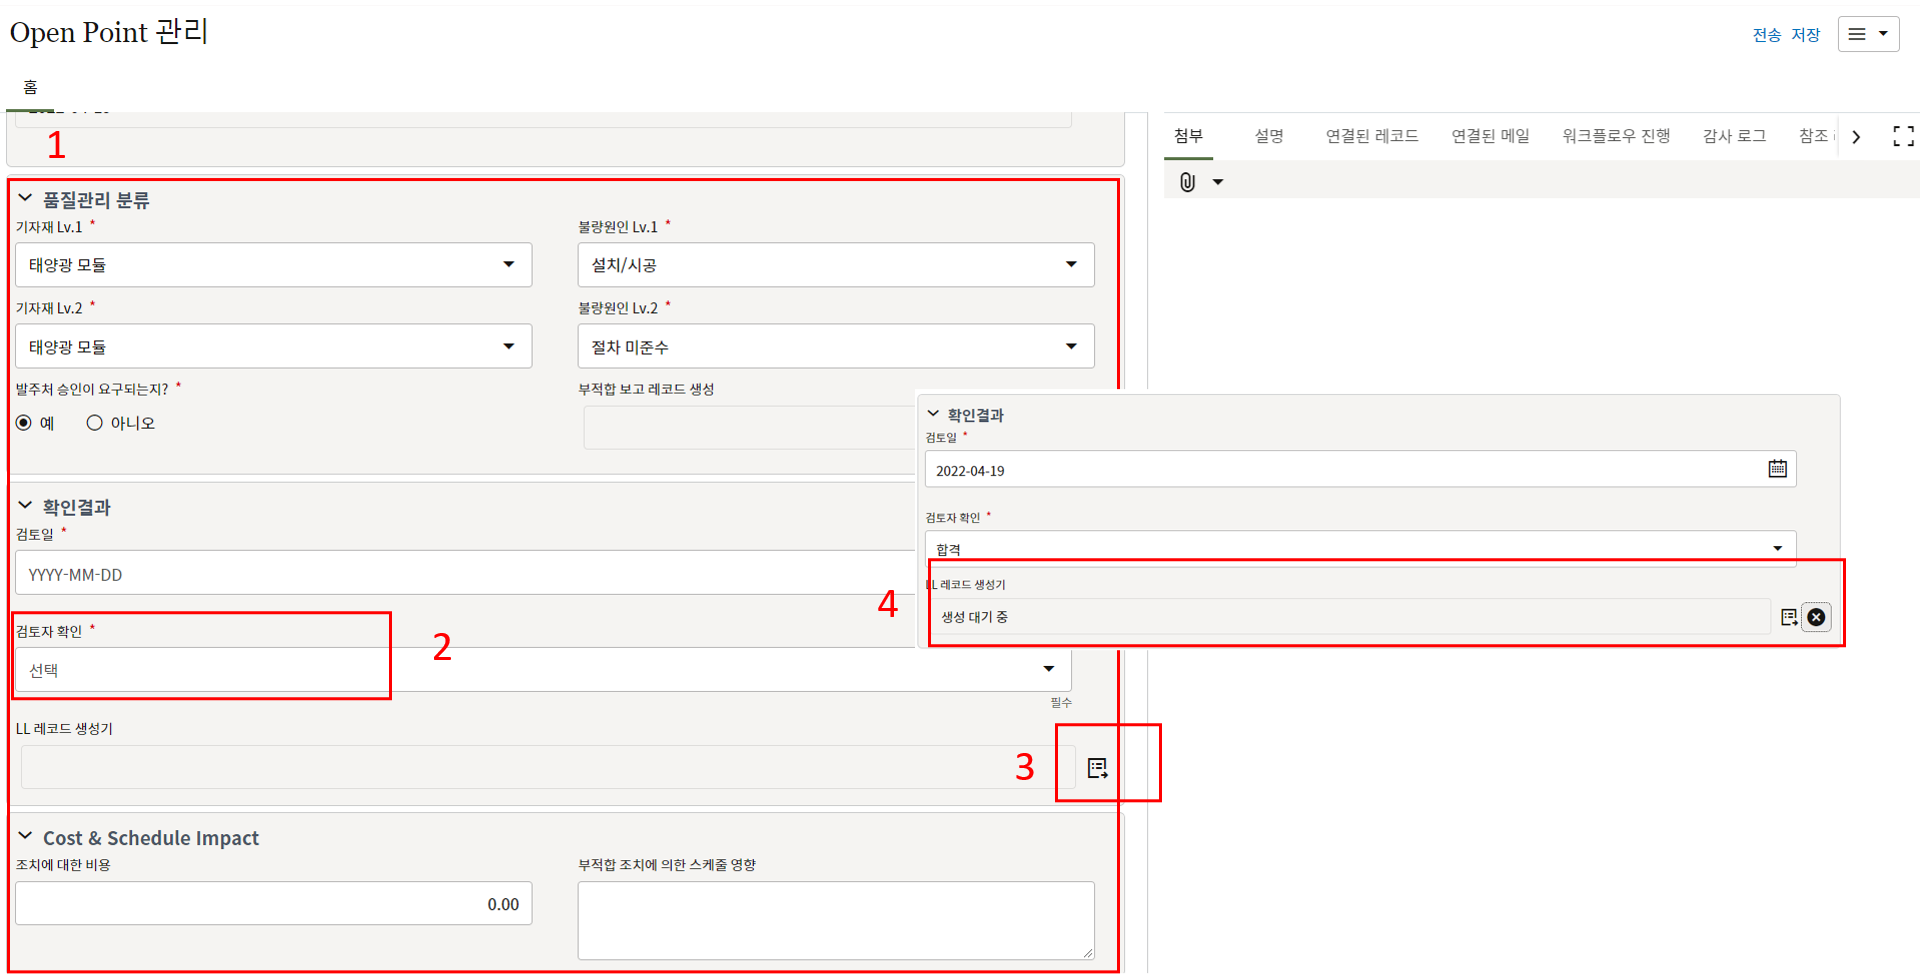1920x980 pixels.
Task: Select the 아니오 radio button
Action: click(95, 423)
